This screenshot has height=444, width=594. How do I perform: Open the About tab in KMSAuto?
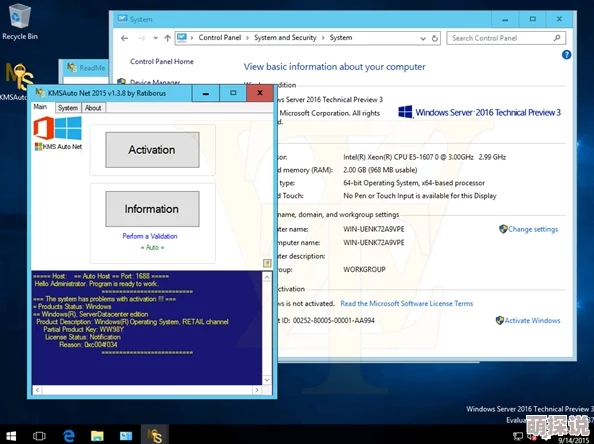[x=93, y=108]
